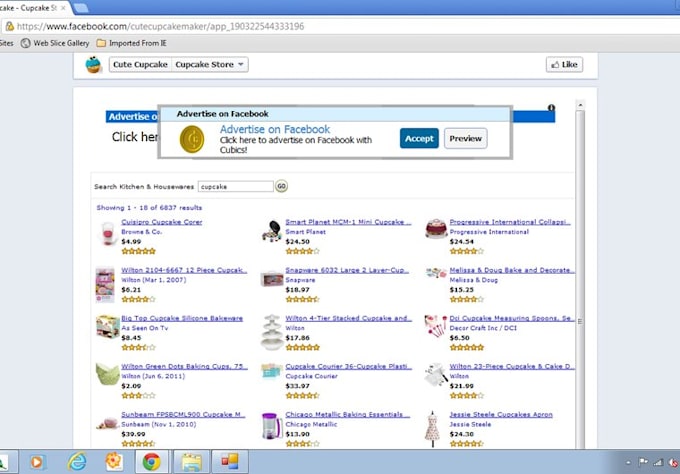Click the Wilton 12 Piece set thumbnail

[x=105, y=284]
